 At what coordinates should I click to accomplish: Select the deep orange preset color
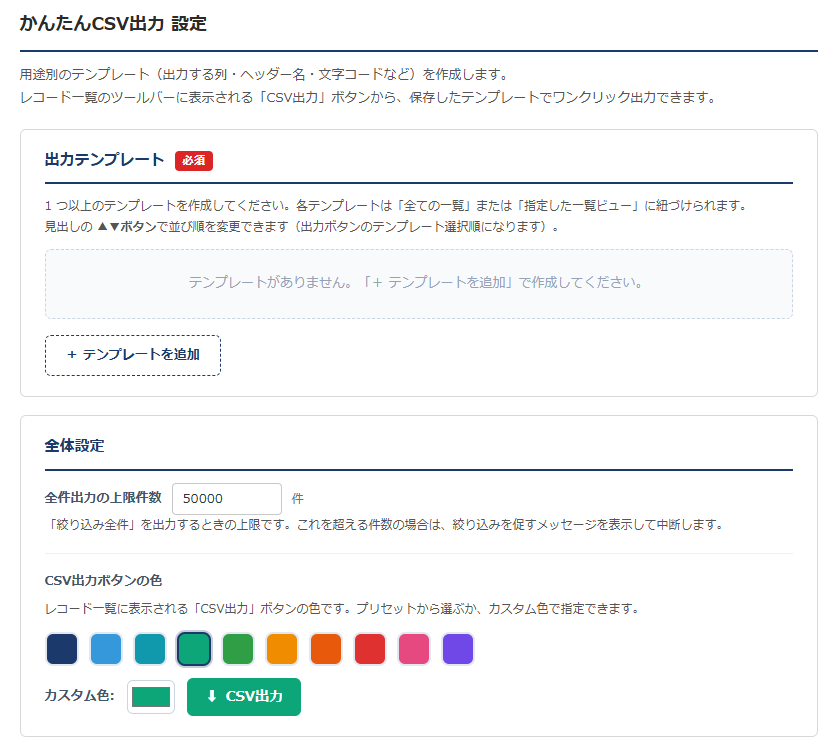(x=326, y=648)
